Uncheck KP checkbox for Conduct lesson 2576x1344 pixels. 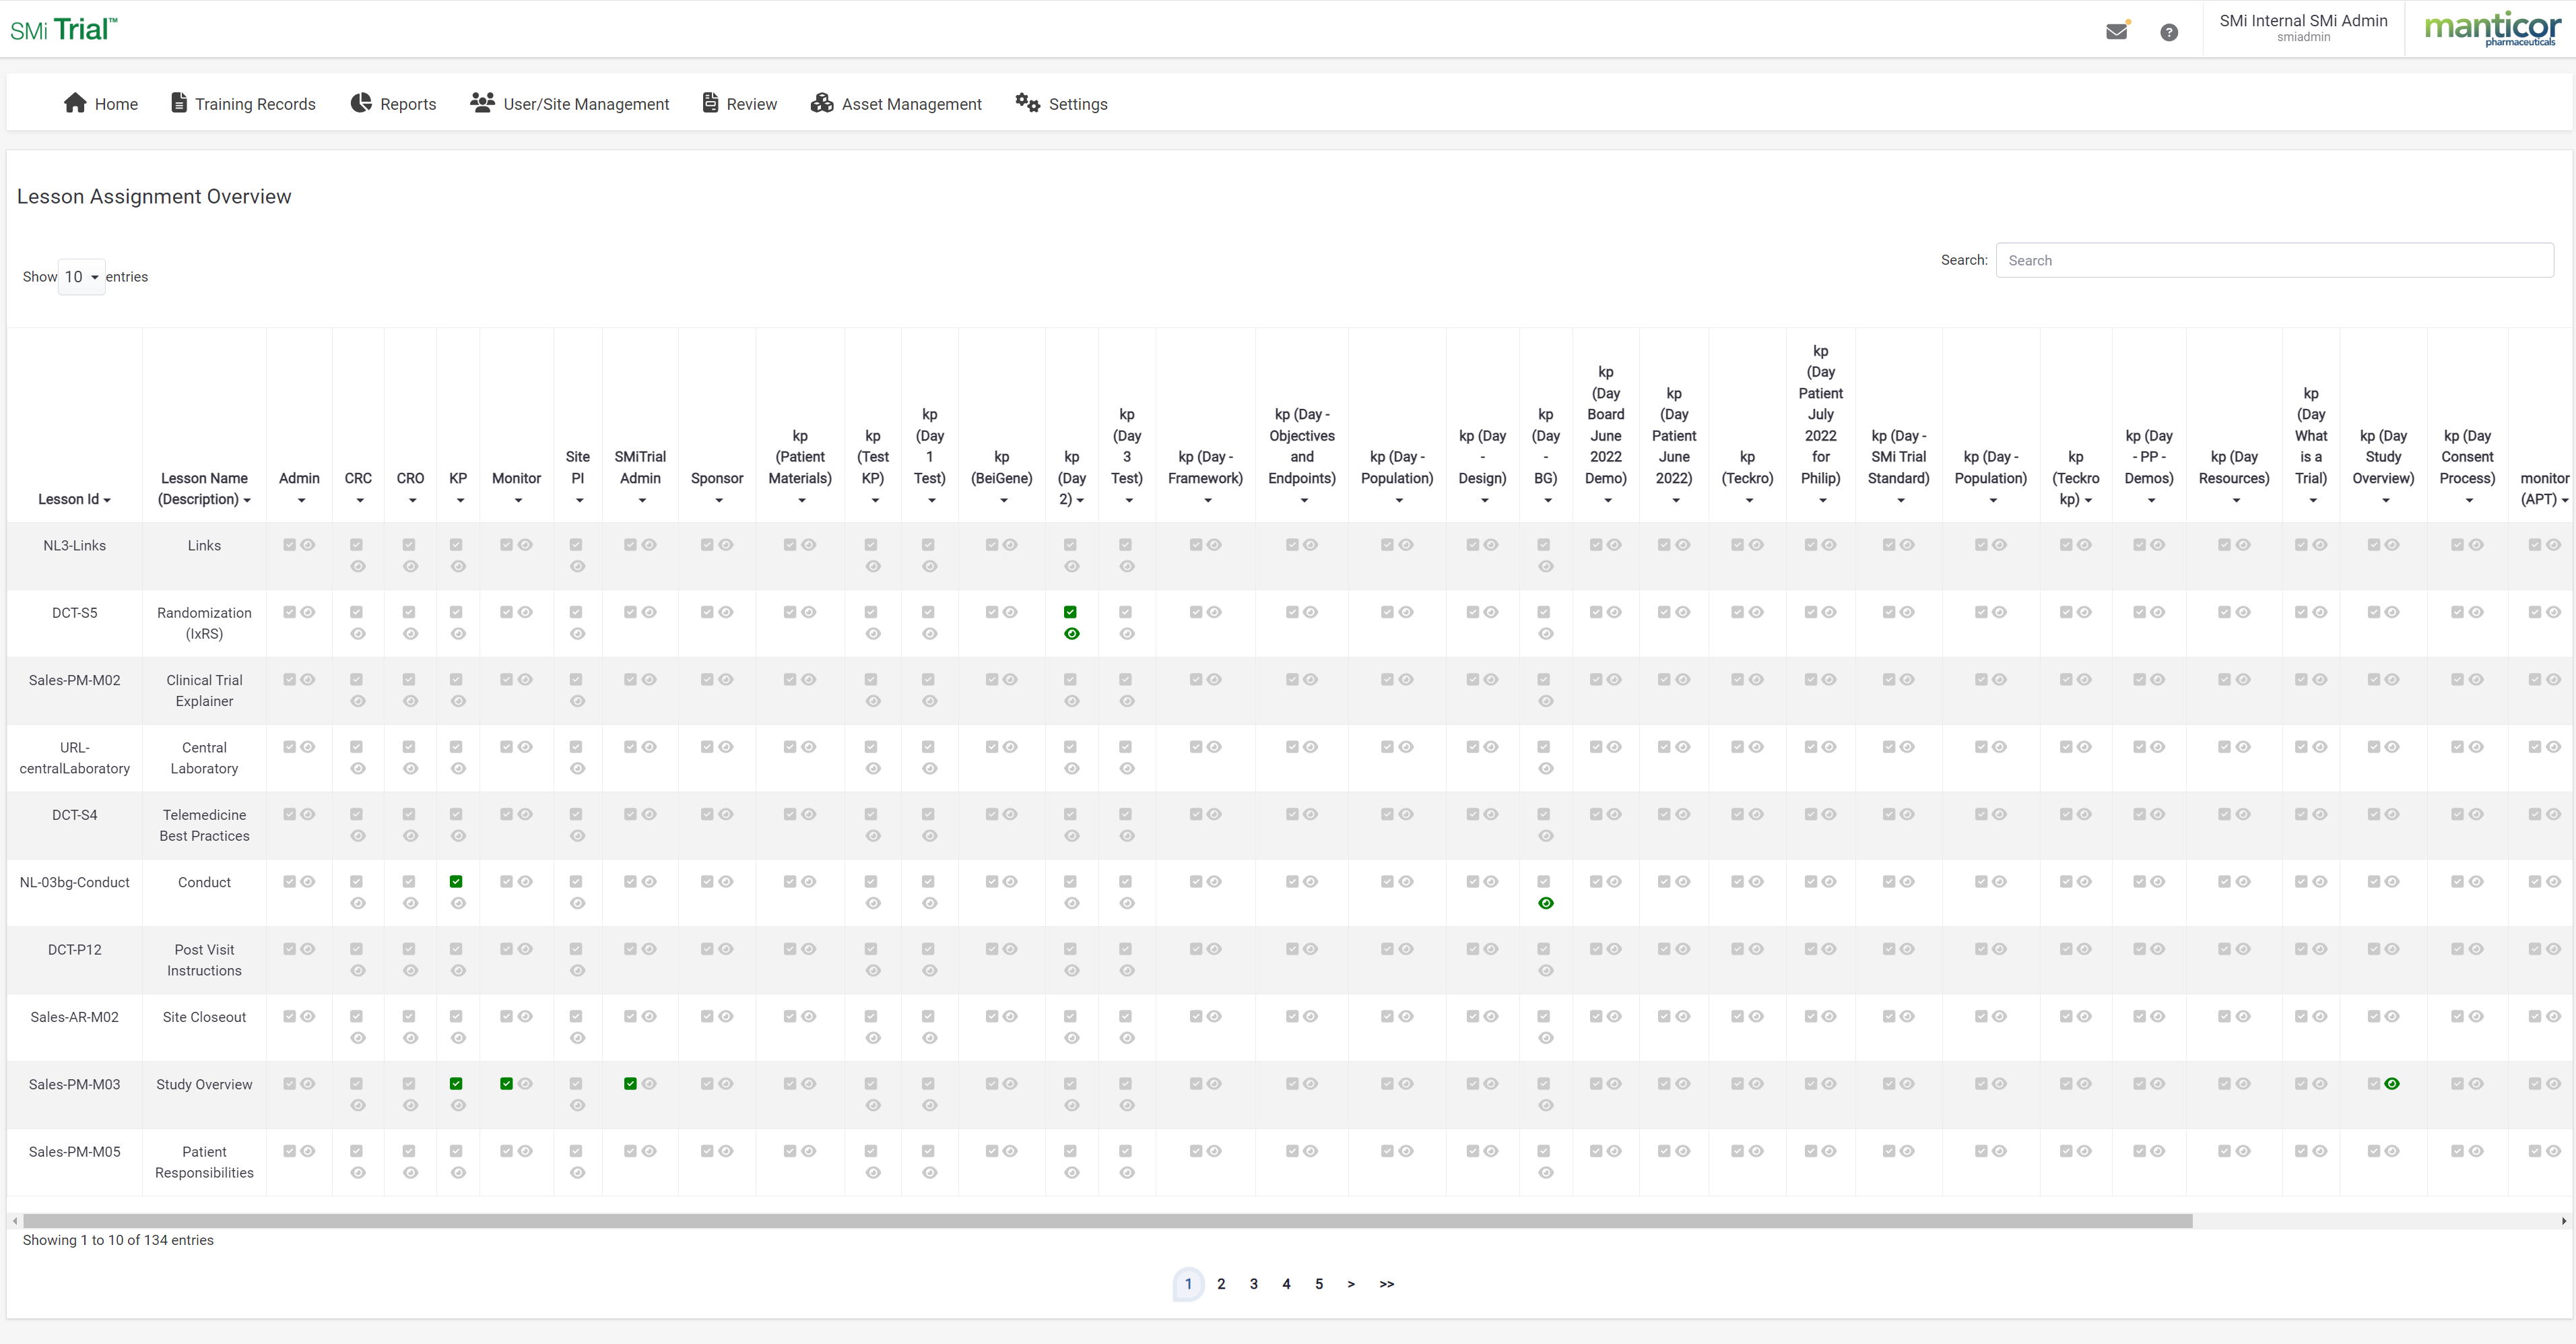click(x=456, y=881)
